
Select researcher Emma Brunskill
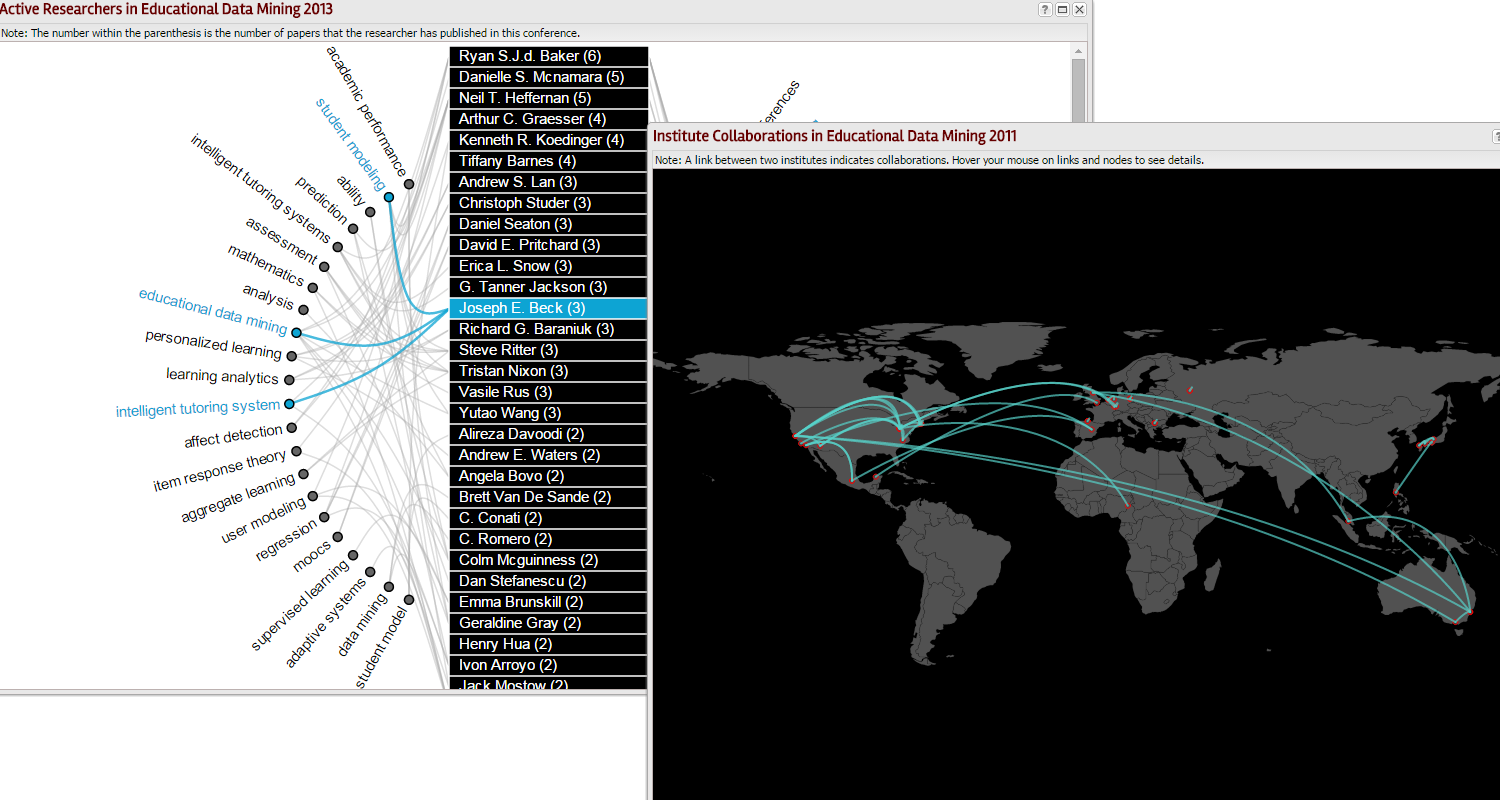pos(548,602)
